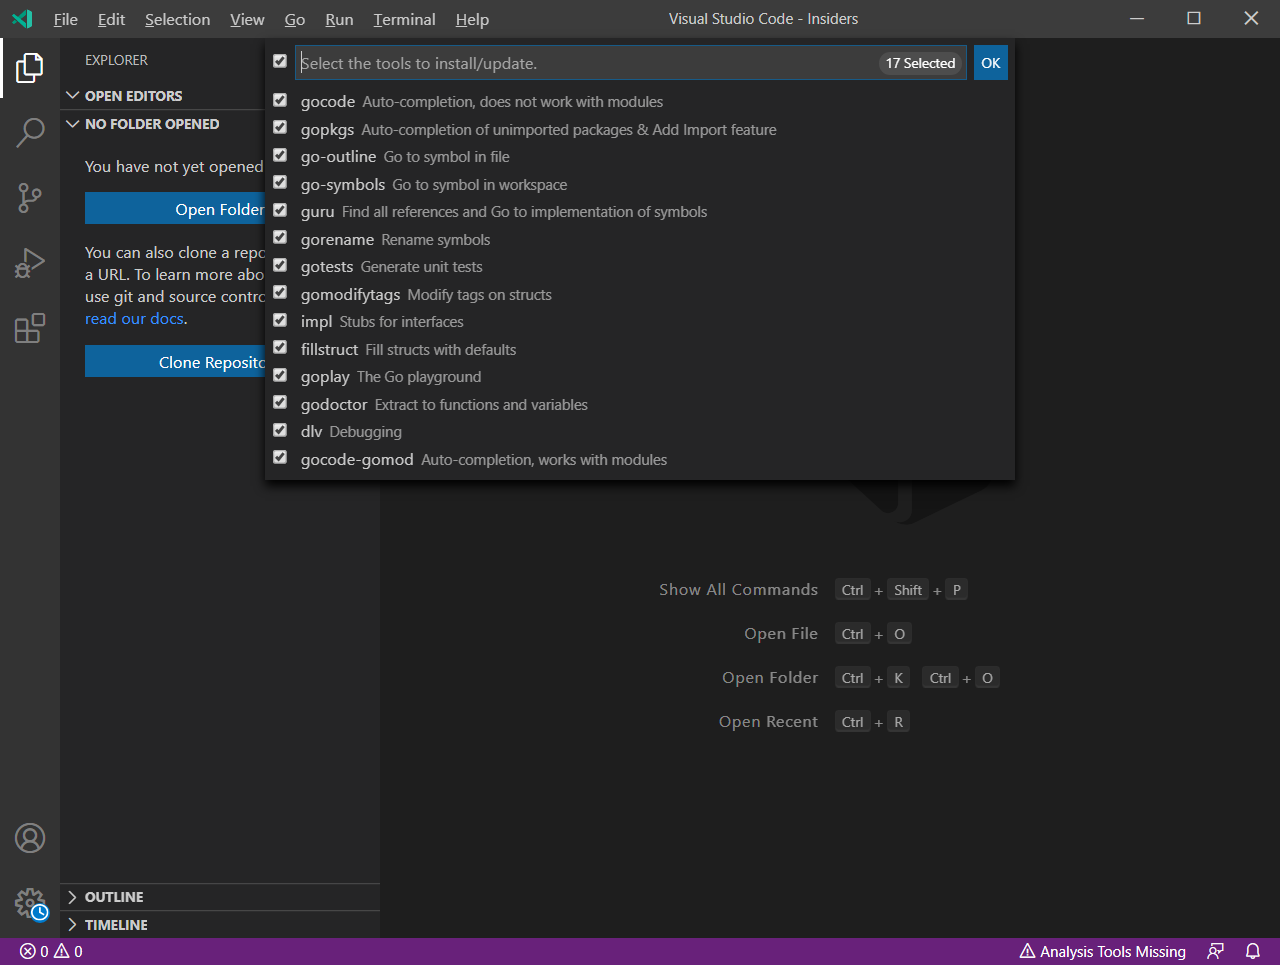This screenshot has width=1280, height=965.
Task: Open the File menu
Action: [66, 19]
